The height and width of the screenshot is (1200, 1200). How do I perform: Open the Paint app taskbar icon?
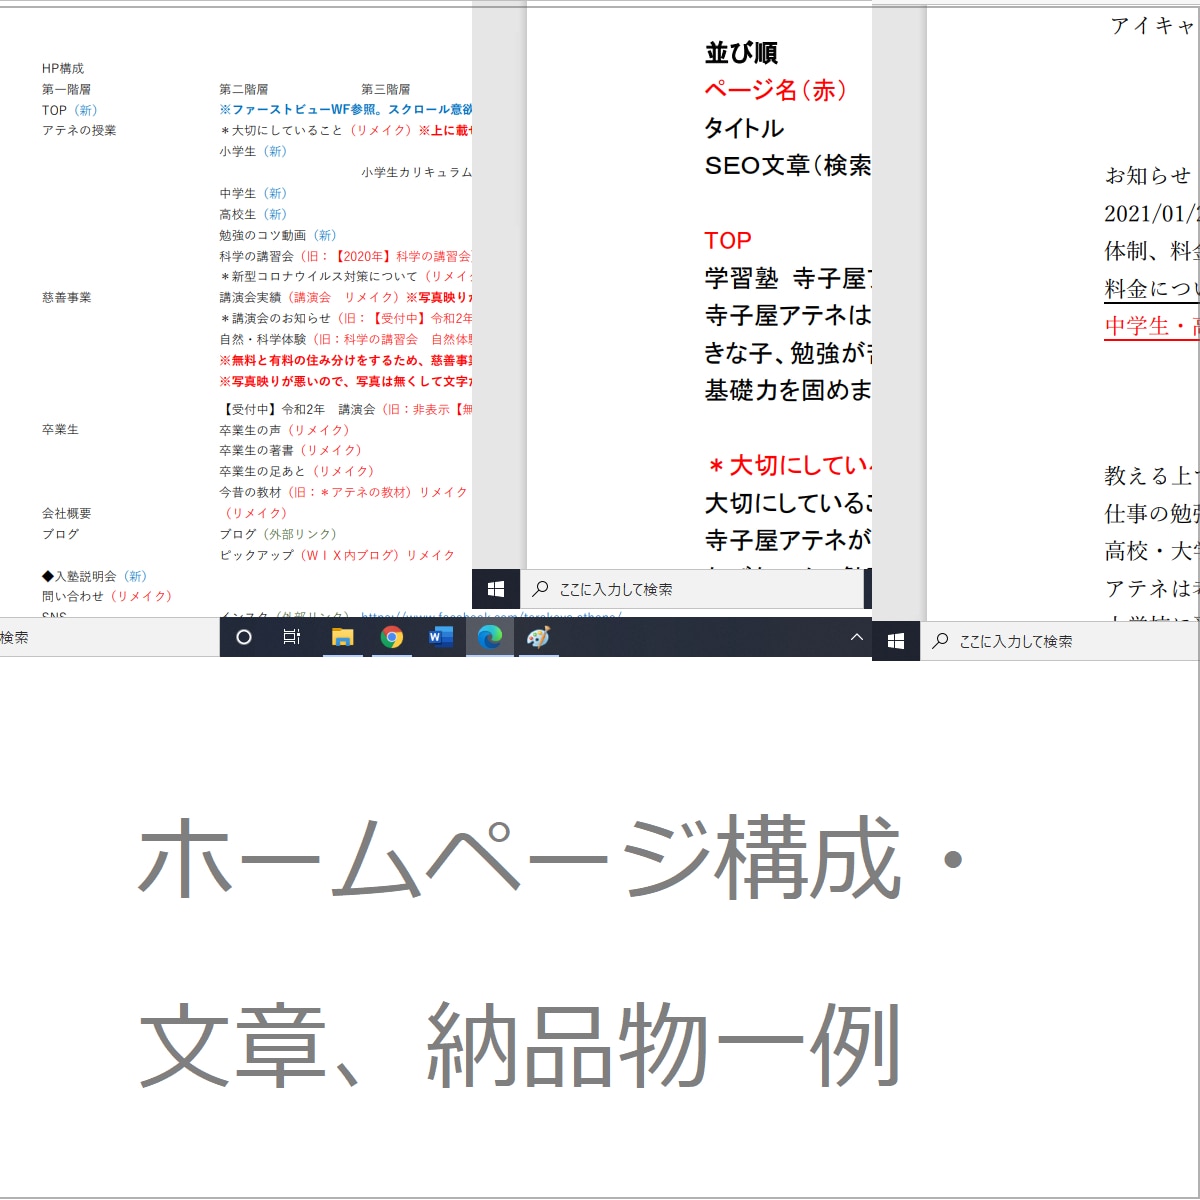pos(538,637)
